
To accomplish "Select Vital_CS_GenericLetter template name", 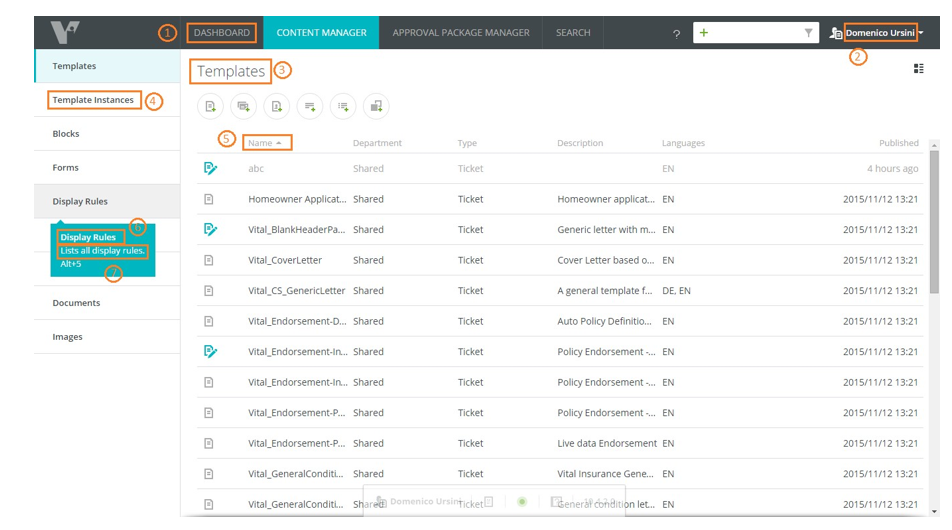I will pyautogui.click(x=296, y=291).
